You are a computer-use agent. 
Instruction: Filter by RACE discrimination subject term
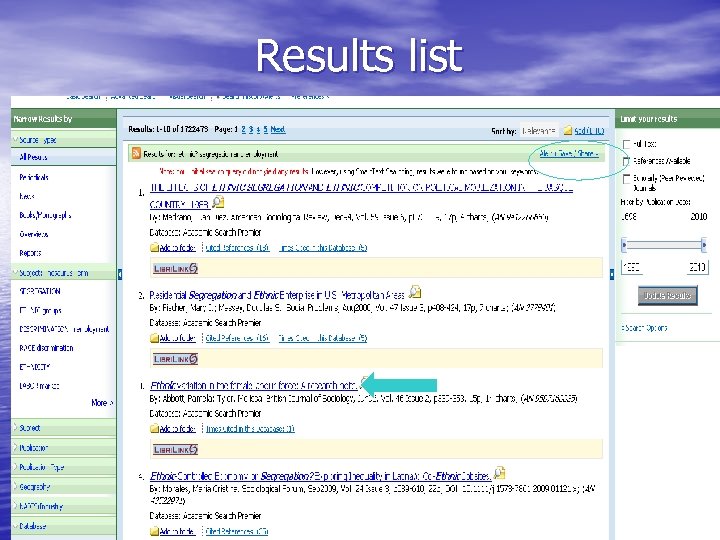tap(46, 348)
